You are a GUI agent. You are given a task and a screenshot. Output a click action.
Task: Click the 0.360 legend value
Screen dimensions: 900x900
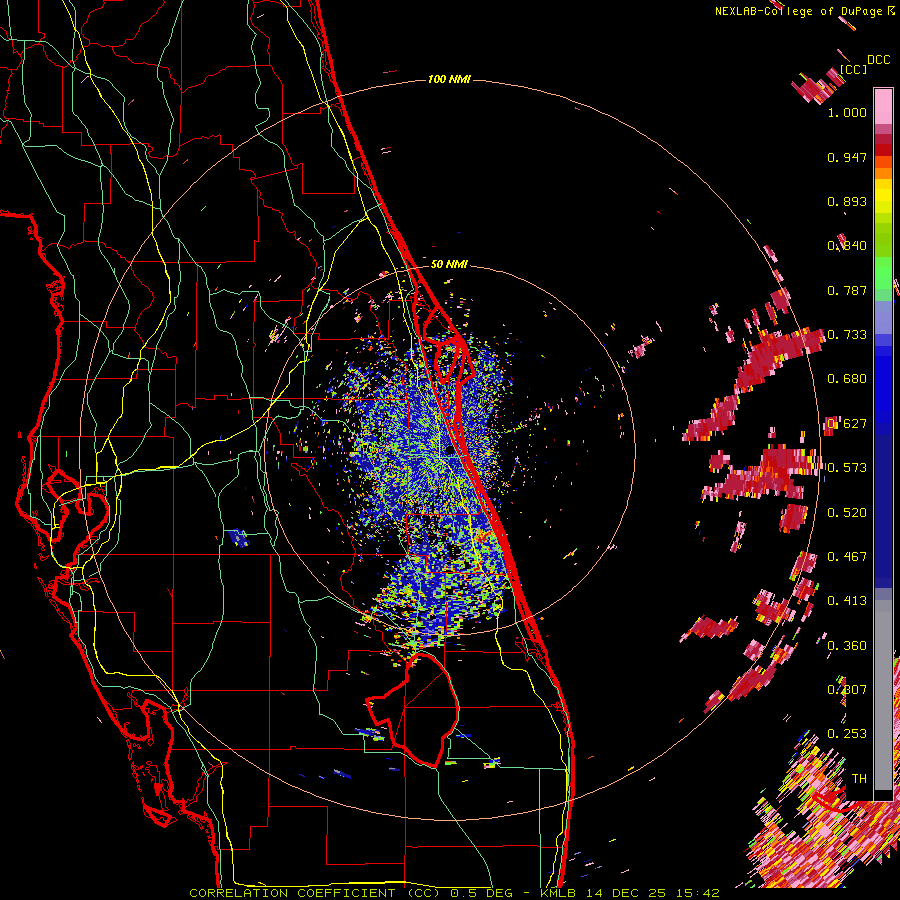[847, 646]
